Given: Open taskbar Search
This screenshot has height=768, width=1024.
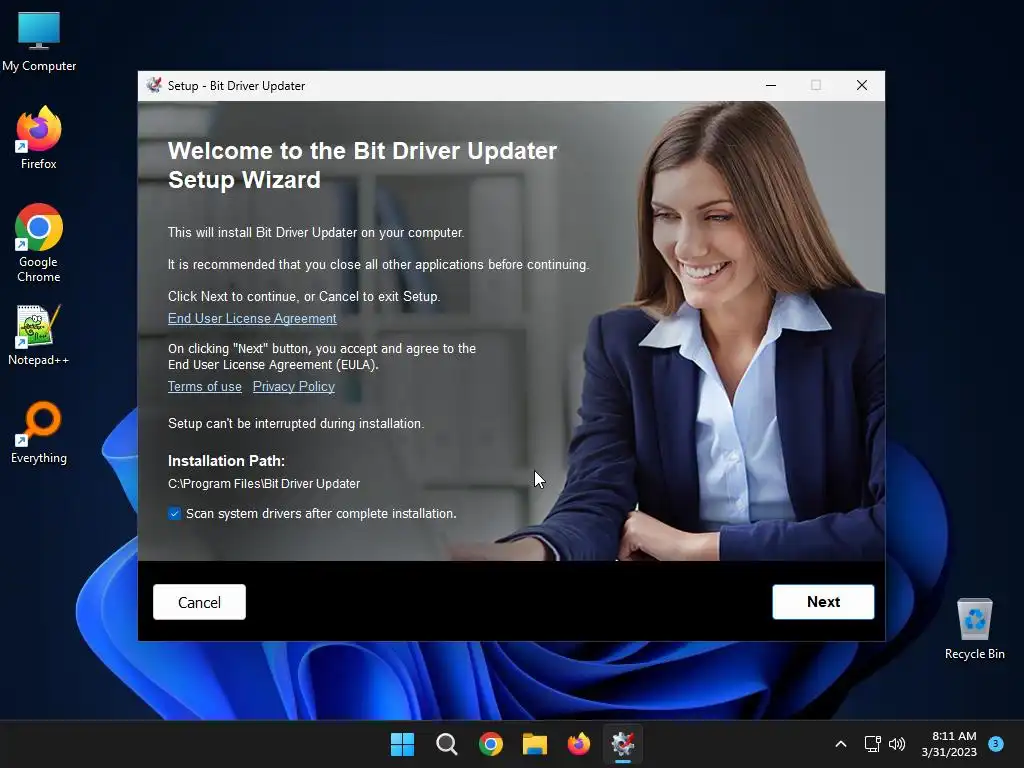Looking at the screenshot, I should (x=447, y=744).
